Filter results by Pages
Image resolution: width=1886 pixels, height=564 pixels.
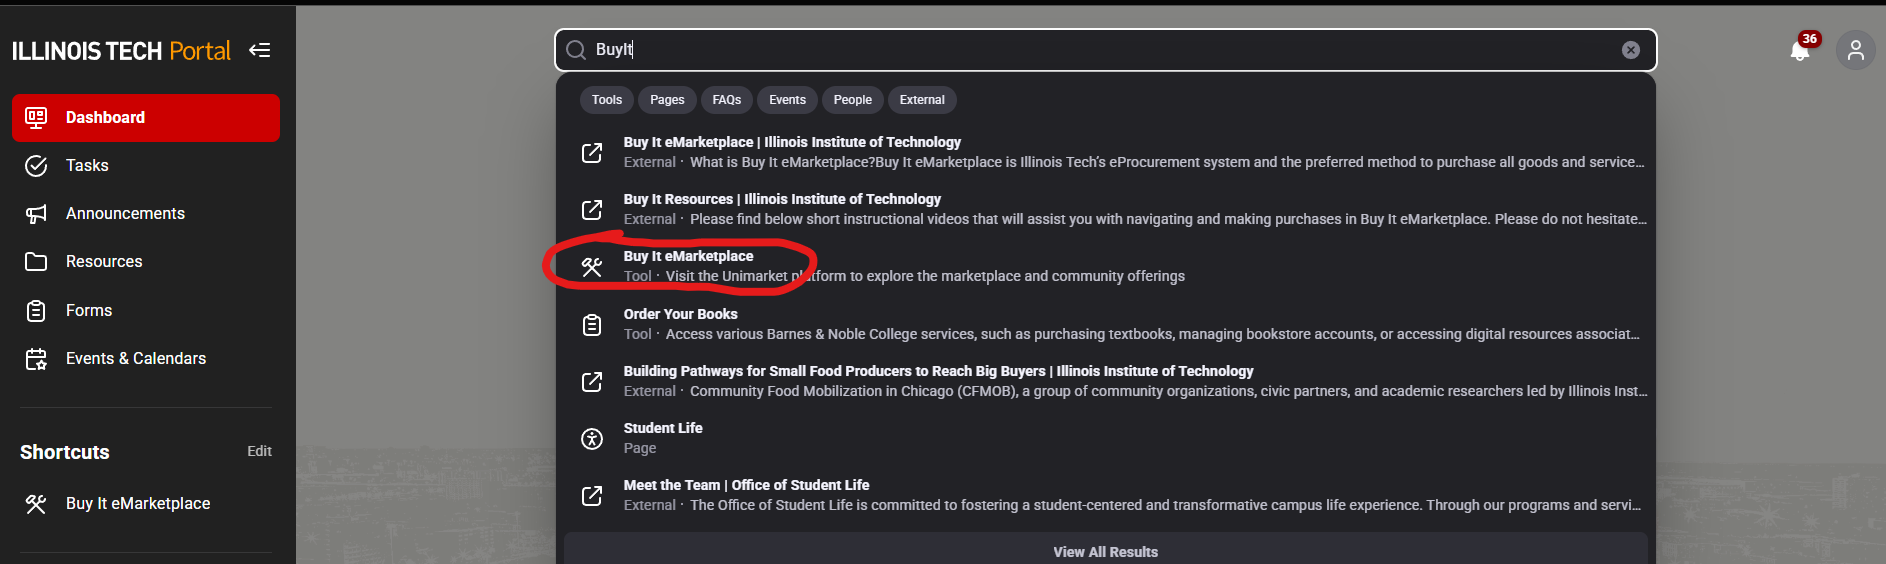[667, 100]
